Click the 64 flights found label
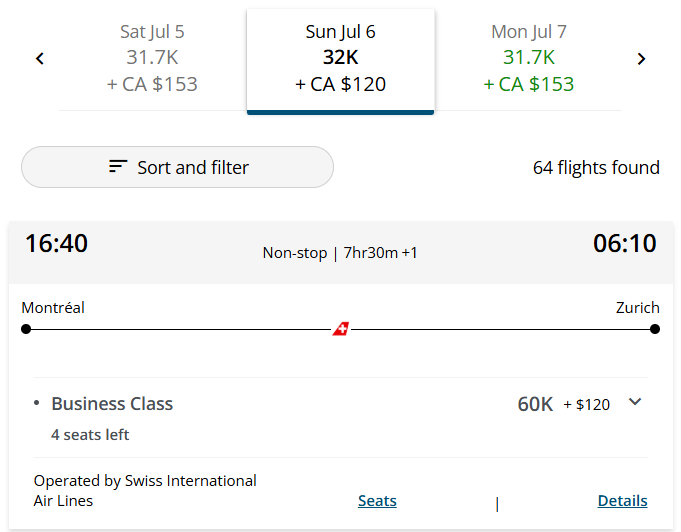The width and height of the screenshot is (681, 532). (596, 168)
